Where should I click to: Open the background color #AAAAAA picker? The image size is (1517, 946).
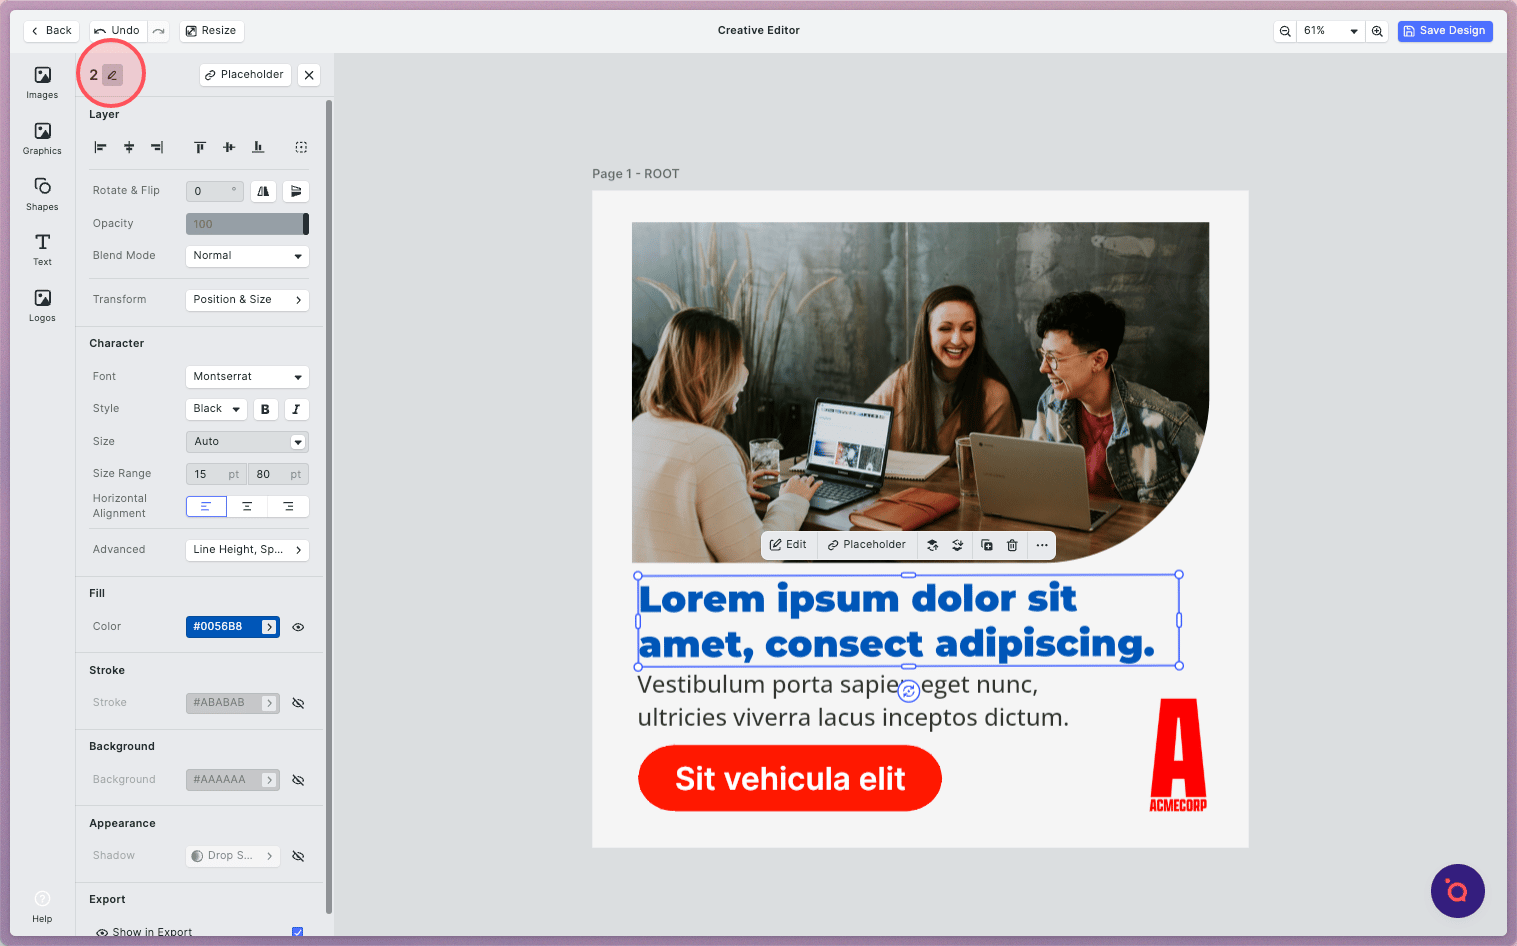click(x=232, y=780)
